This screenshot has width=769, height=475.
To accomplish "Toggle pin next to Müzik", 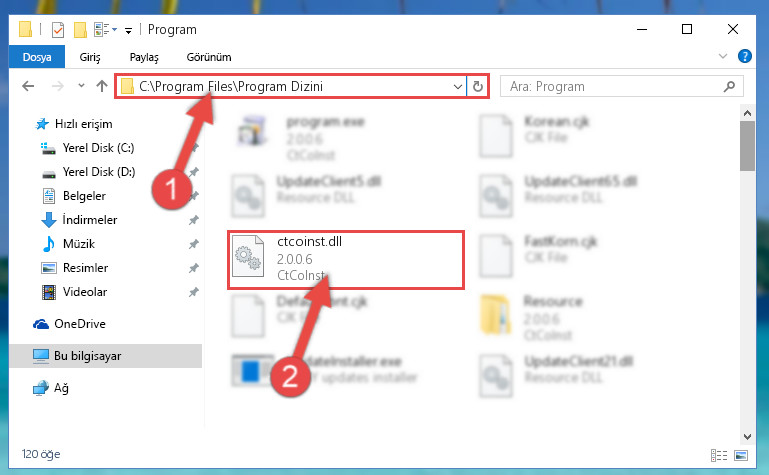I will point(194,244).
